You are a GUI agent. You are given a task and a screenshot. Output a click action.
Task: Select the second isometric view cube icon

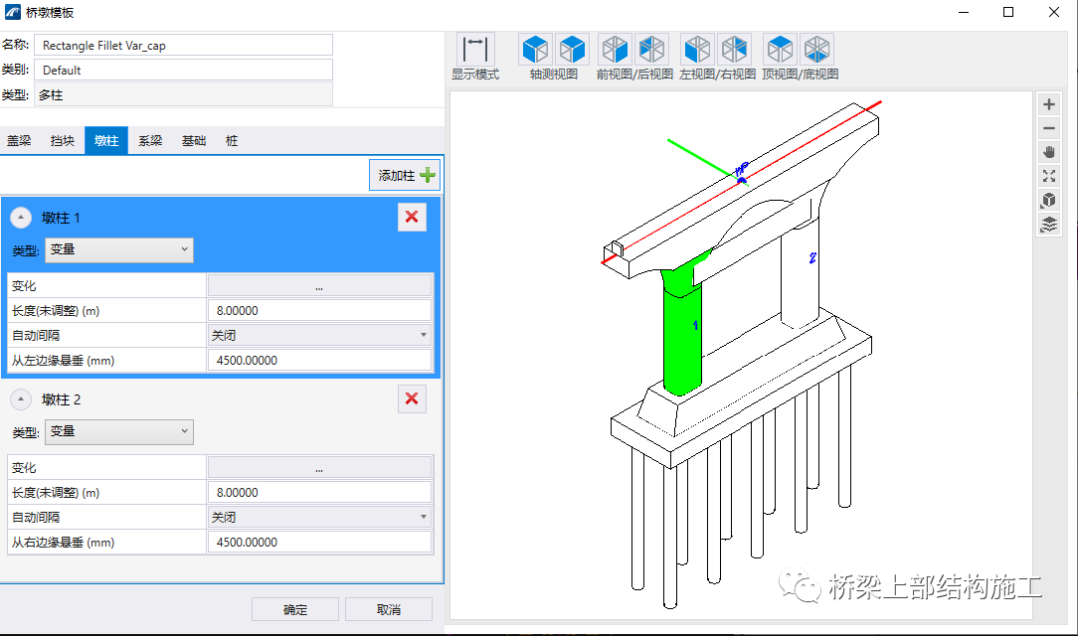[572, 50]
